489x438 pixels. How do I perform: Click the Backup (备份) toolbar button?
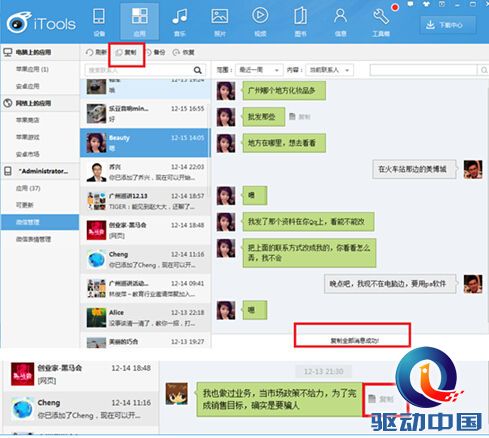click(155, 52)
